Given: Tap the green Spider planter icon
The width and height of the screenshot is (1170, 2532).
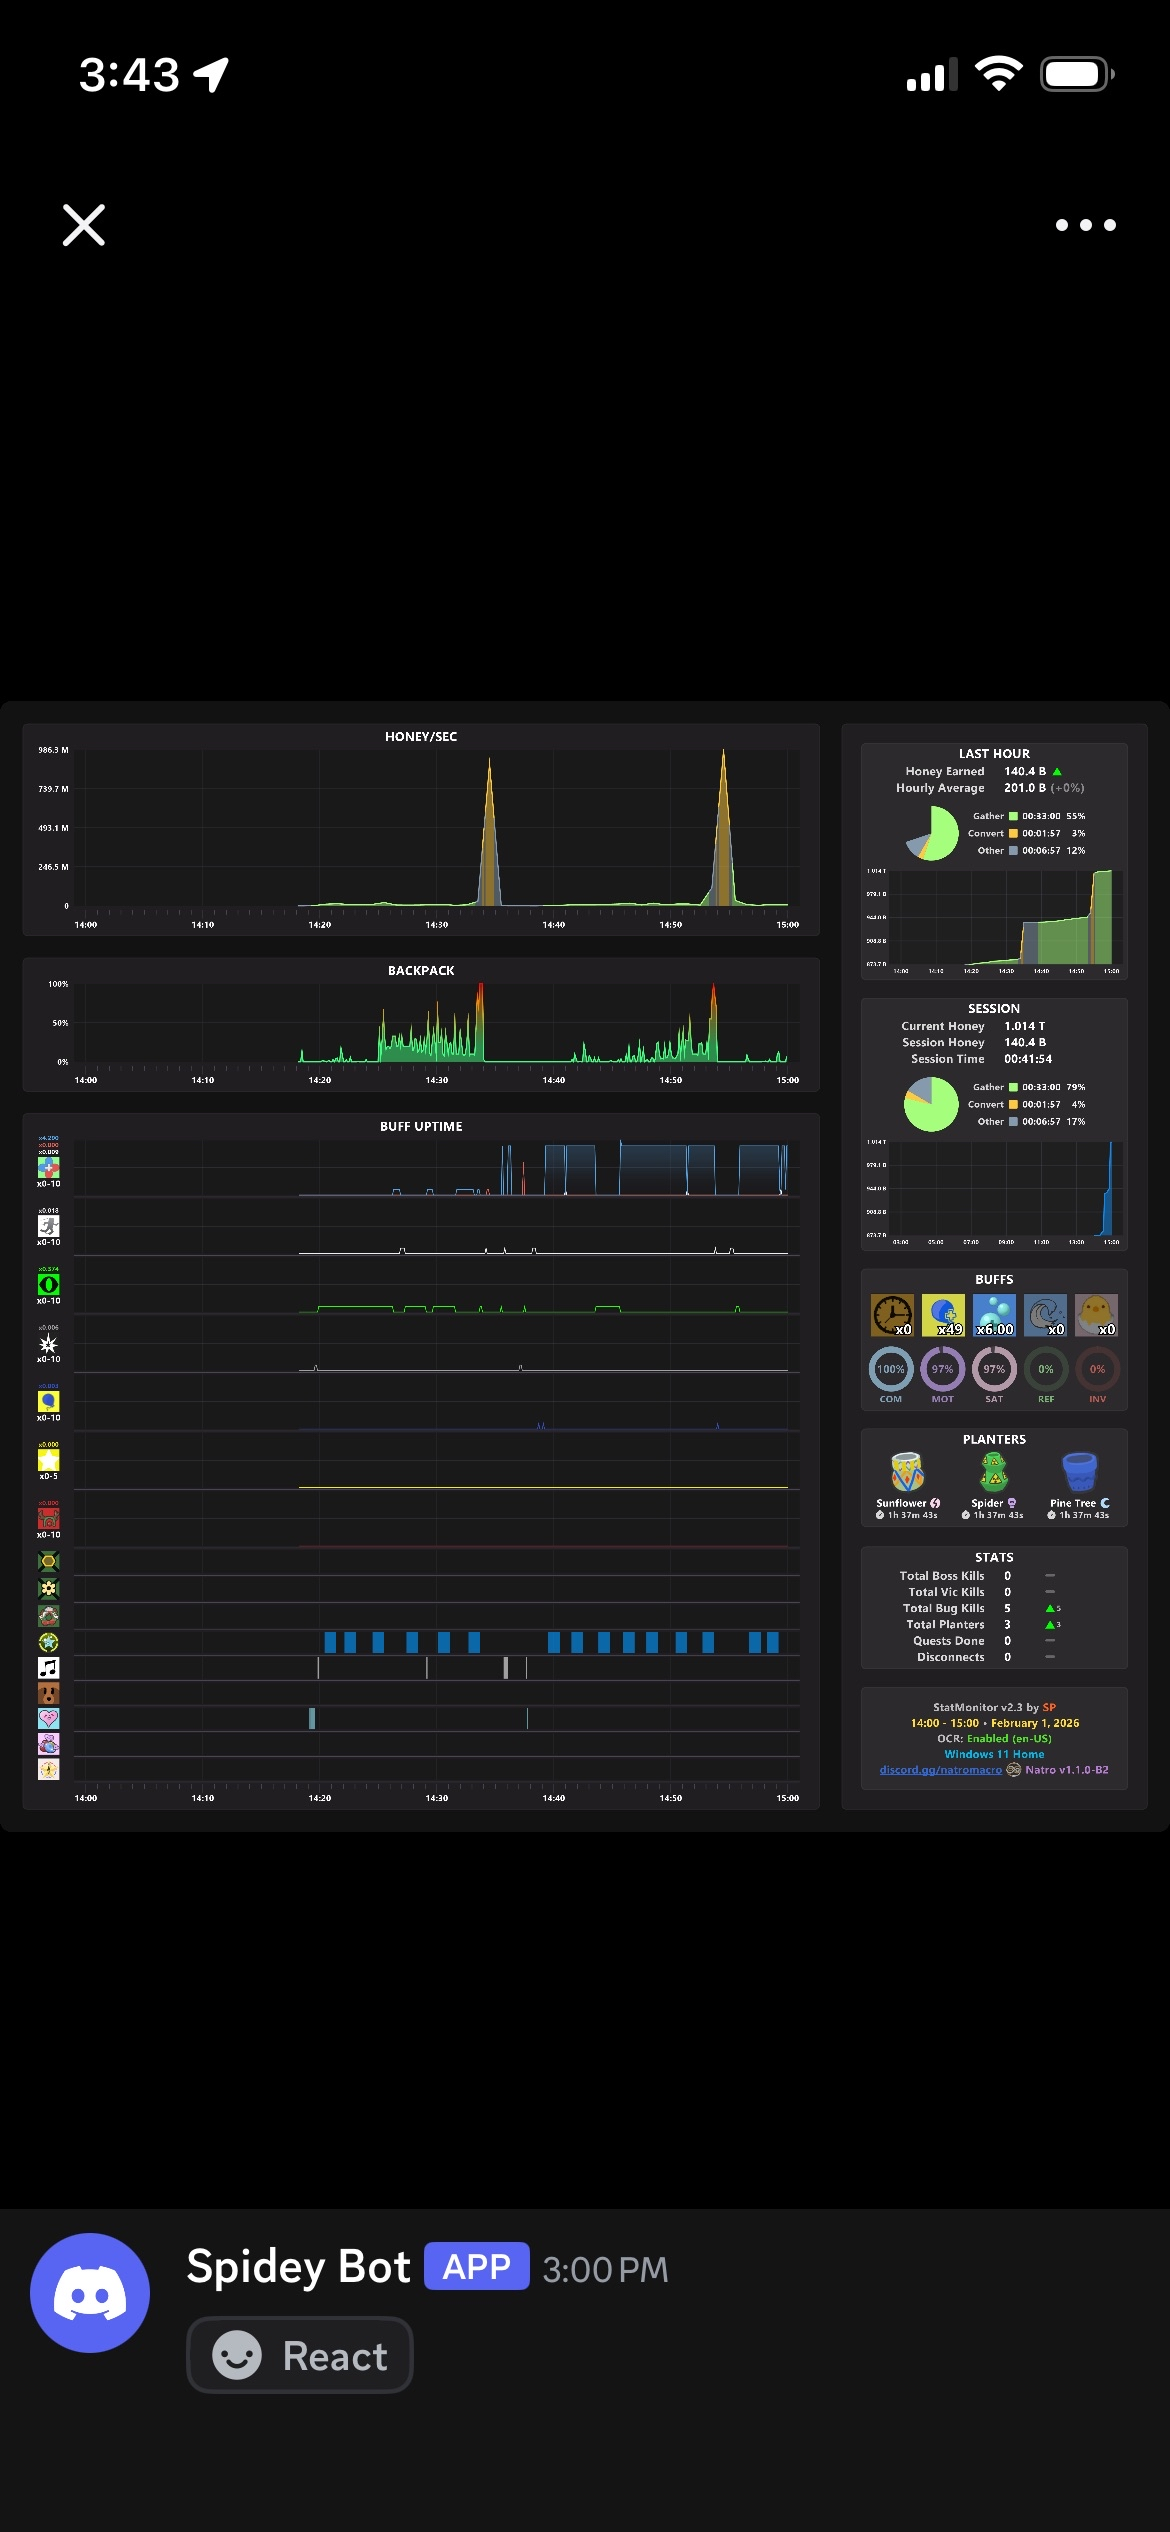Looking at the screenshot, I should tap(993, 1472).
